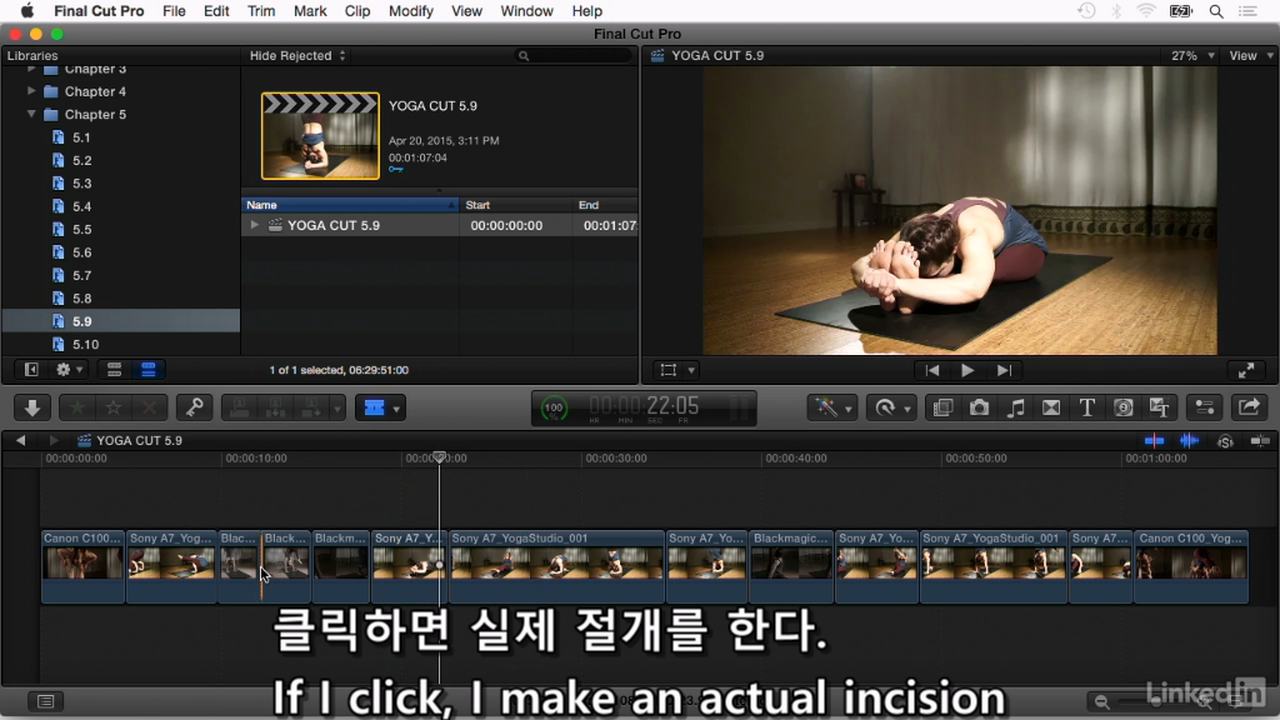This screenshot has width=1280, height=720.
Task: Open the Keyword Editor key icon
Action: pyautogui.click(x=195, y=407)
